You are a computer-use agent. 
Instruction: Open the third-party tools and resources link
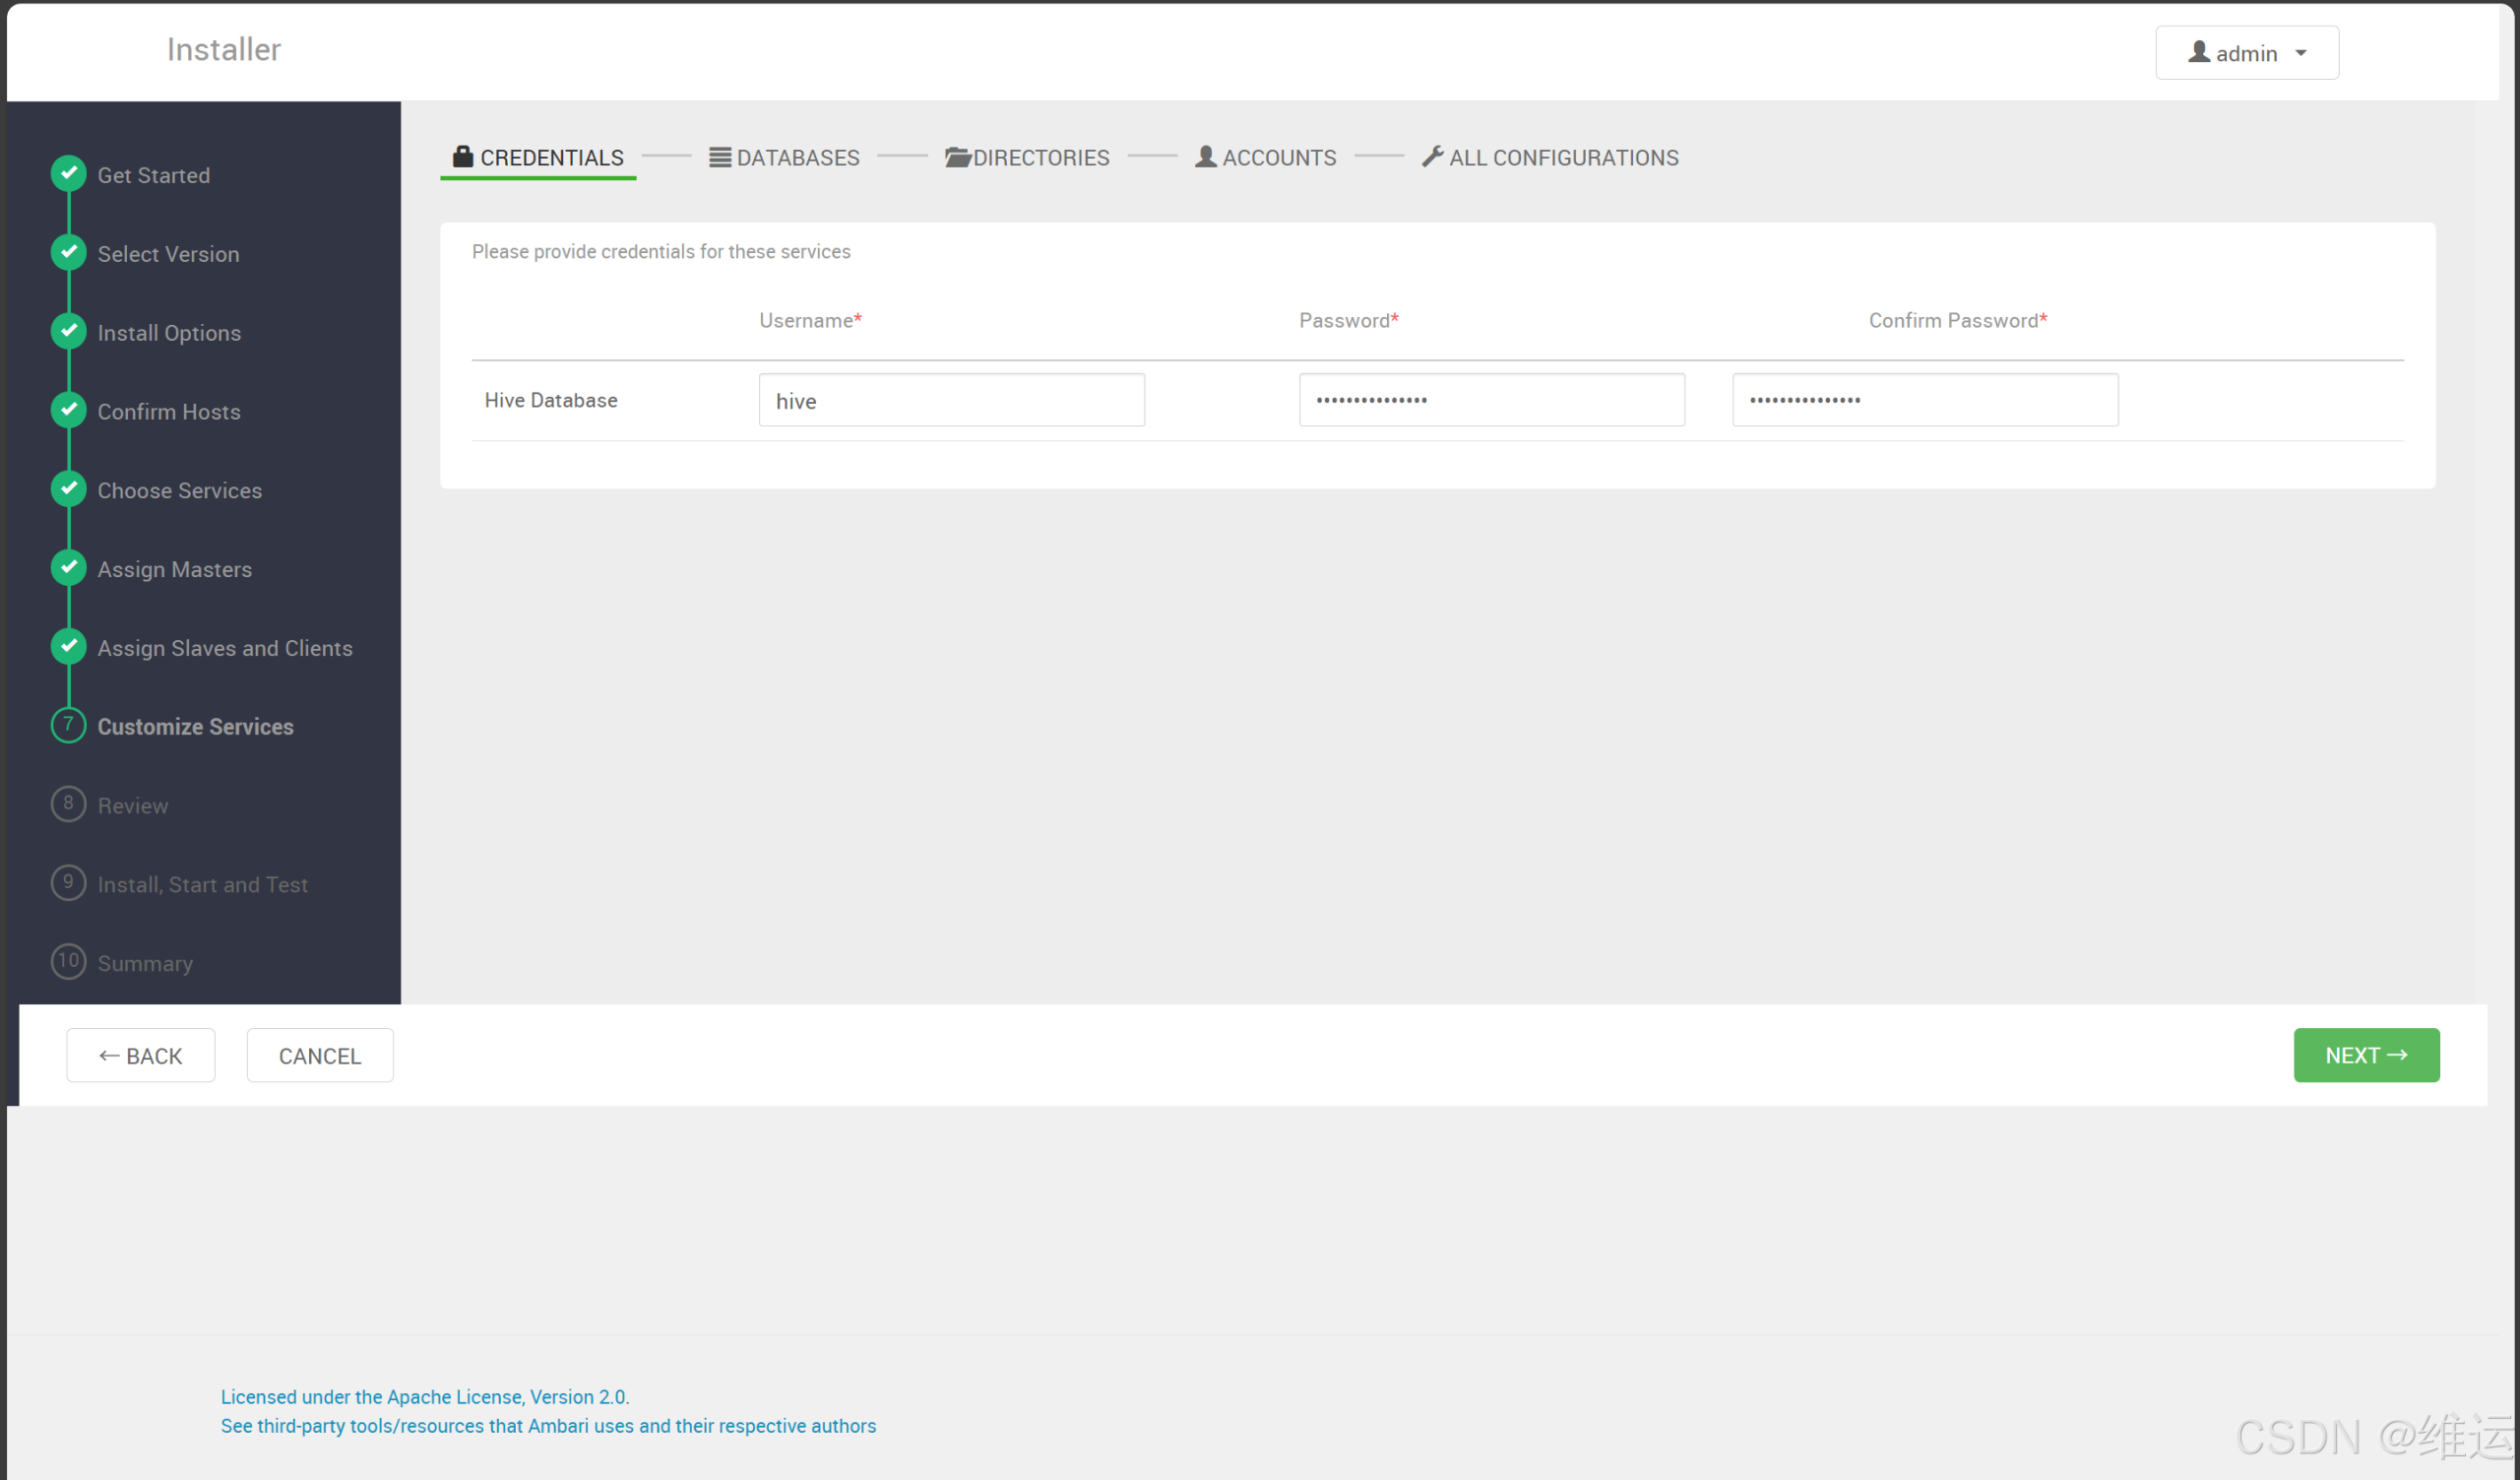tap(548, 1425)
